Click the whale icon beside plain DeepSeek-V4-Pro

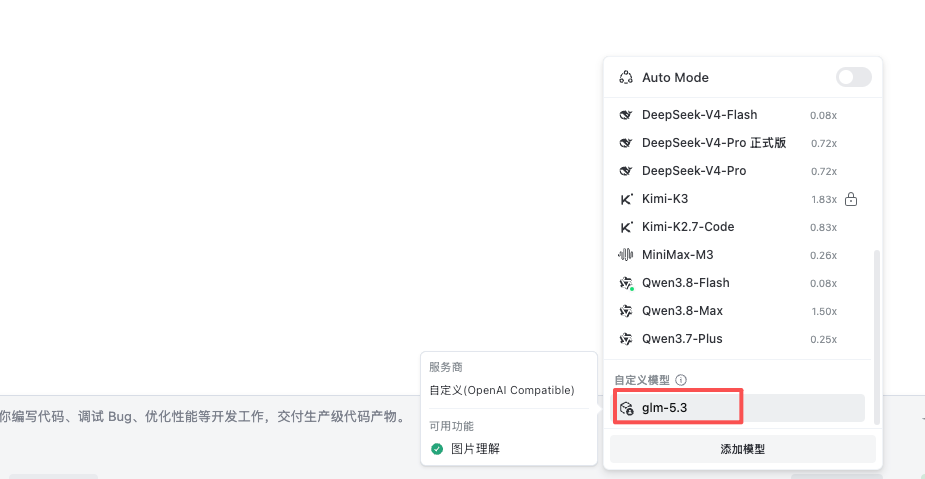point(625,171)
